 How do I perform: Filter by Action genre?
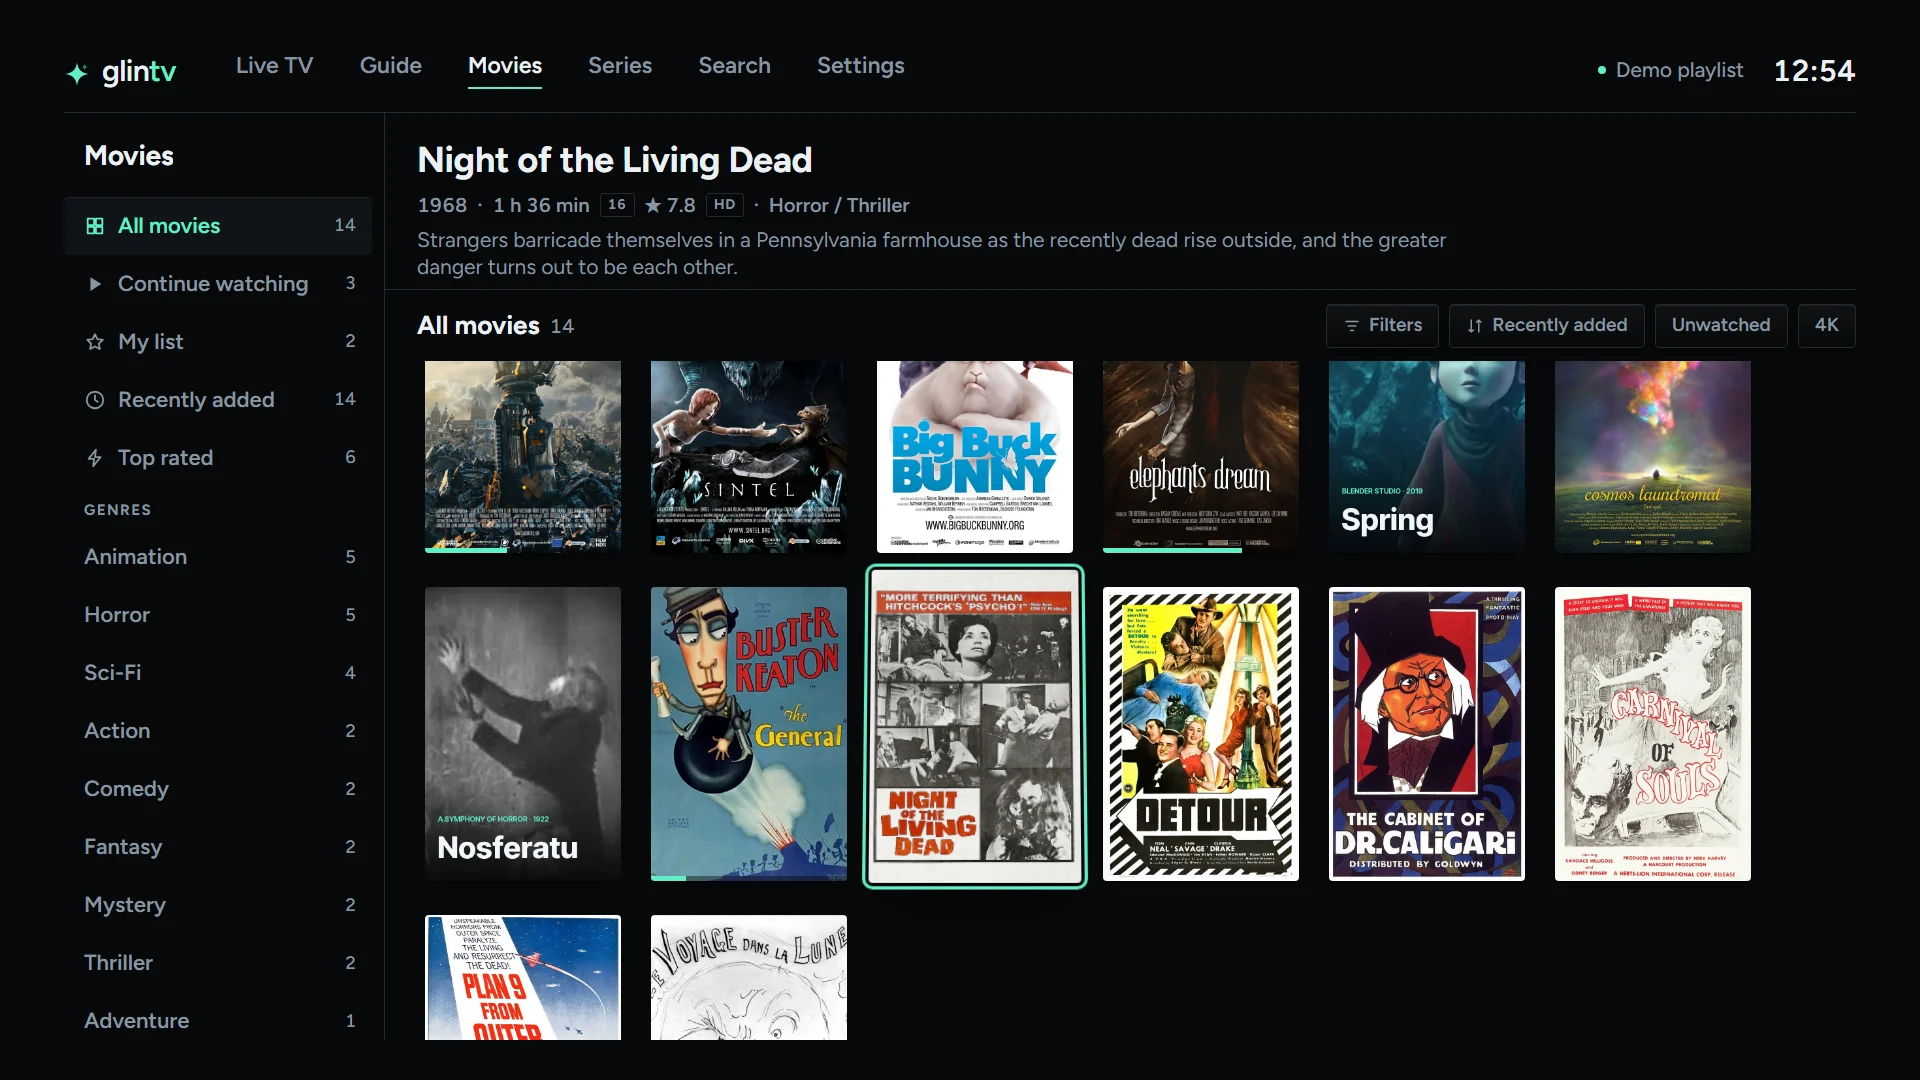(218, 731)
